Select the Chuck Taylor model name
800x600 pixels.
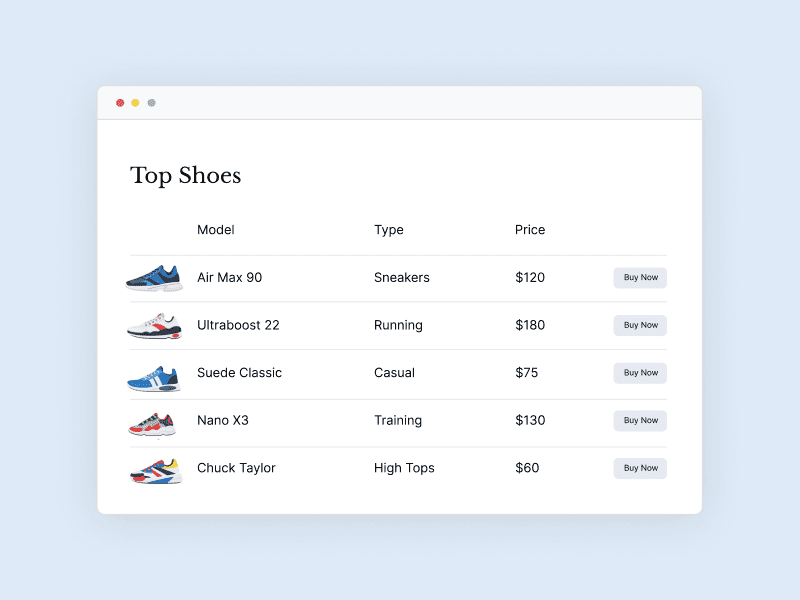[236, 468]
